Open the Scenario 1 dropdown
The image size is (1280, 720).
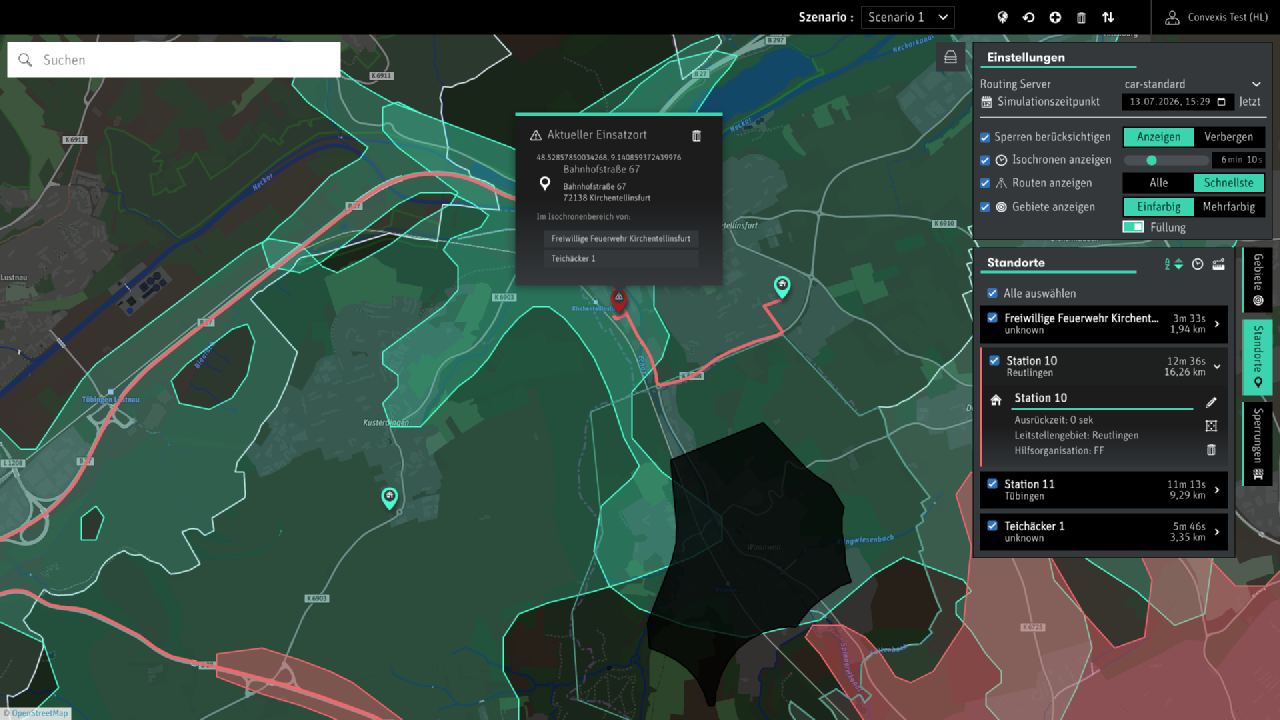pyautogui.click(x=908, y=17)
